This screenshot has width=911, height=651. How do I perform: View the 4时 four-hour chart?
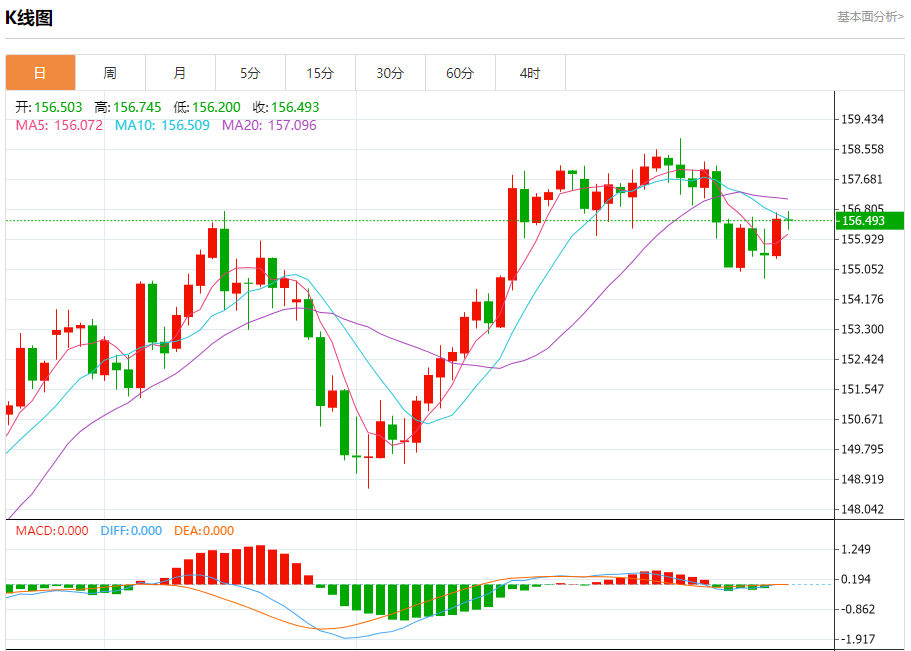tap(530, 73)
